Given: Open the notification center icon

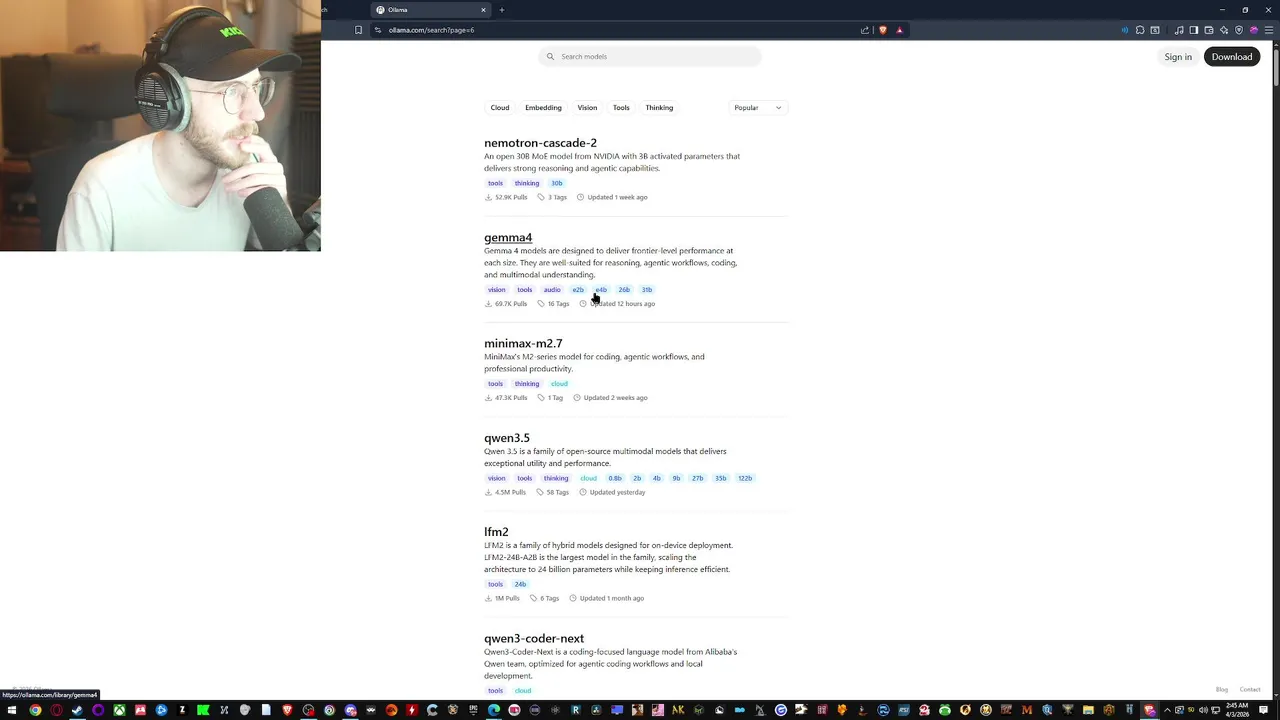Looking at the screenshot, I should (x=1263, y=710).
